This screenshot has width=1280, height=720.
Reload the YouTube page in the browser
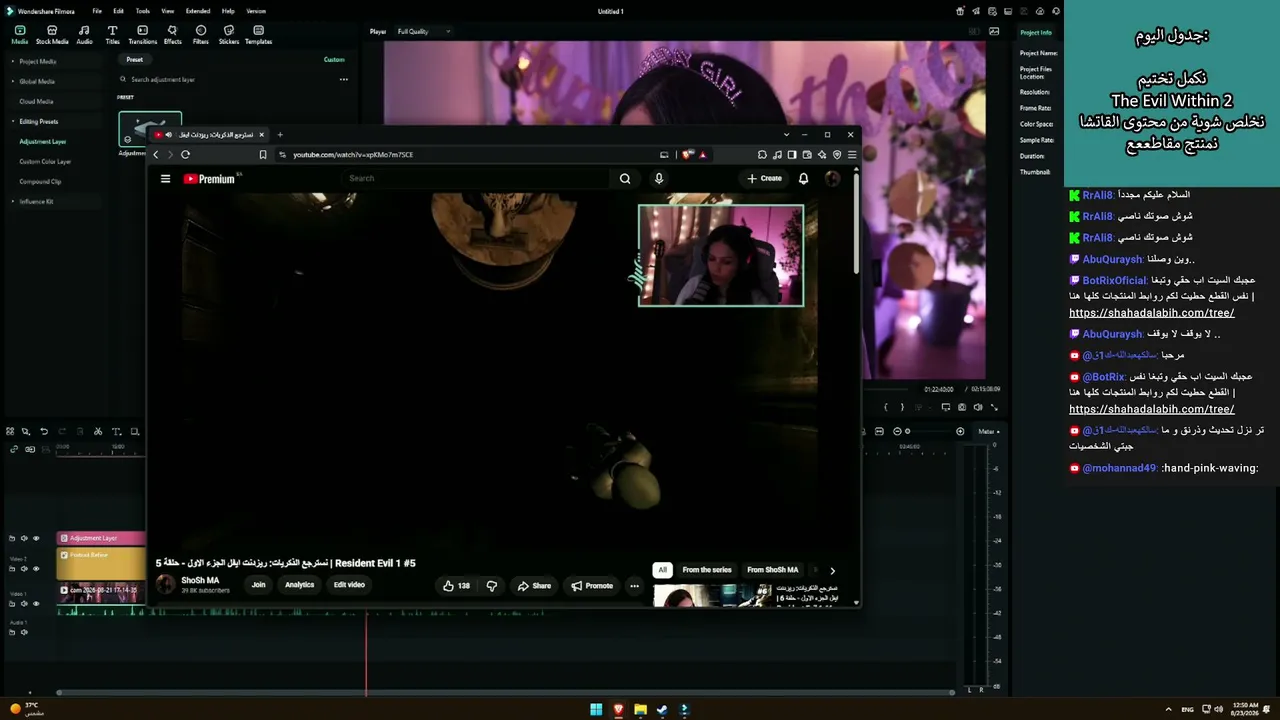[185, 154]
